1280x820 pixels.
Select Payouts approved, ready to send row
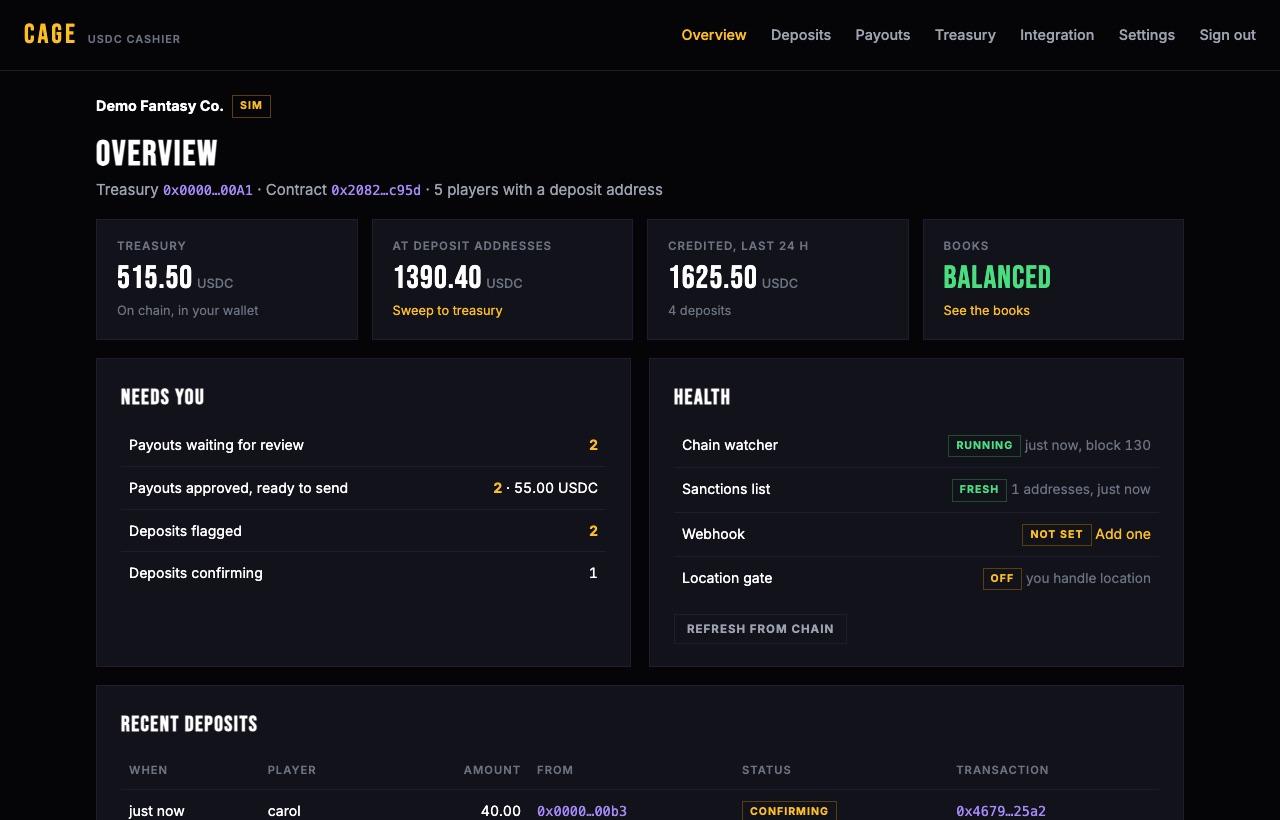click(363, 488)
